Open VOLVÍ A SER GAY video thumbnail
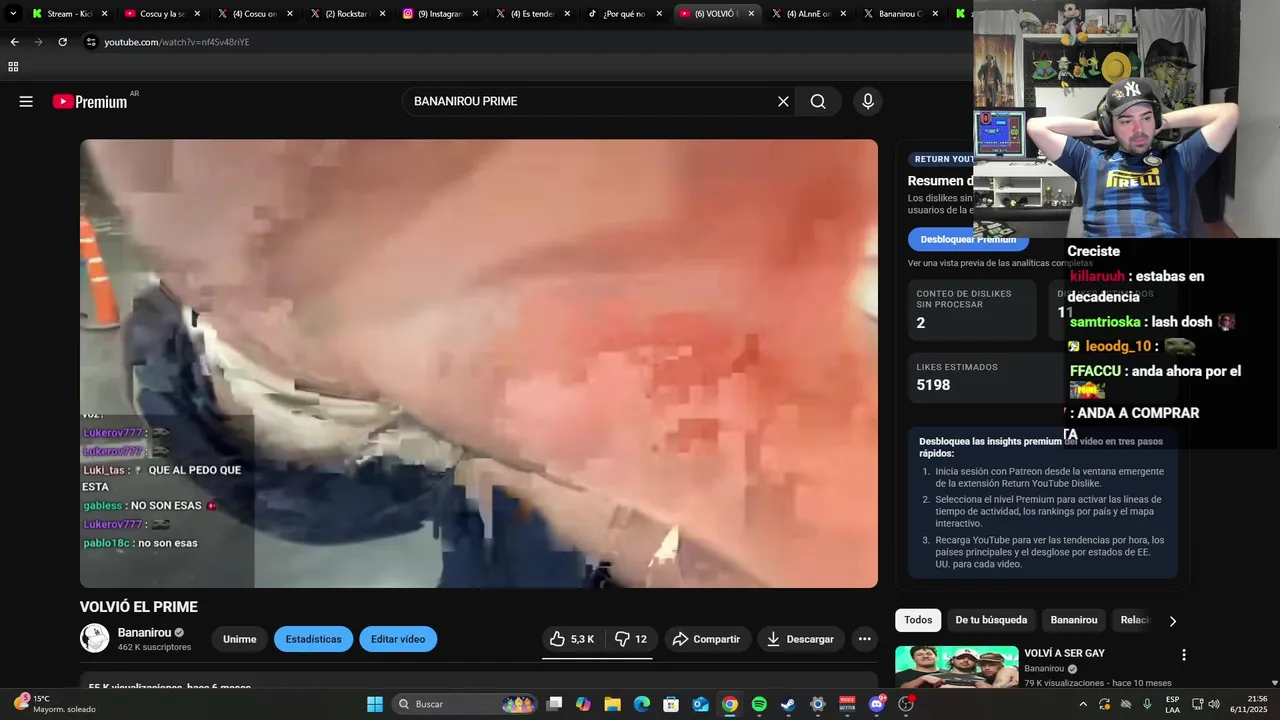The width and height of the screenshot is (1280, 720). coord(957,667)
